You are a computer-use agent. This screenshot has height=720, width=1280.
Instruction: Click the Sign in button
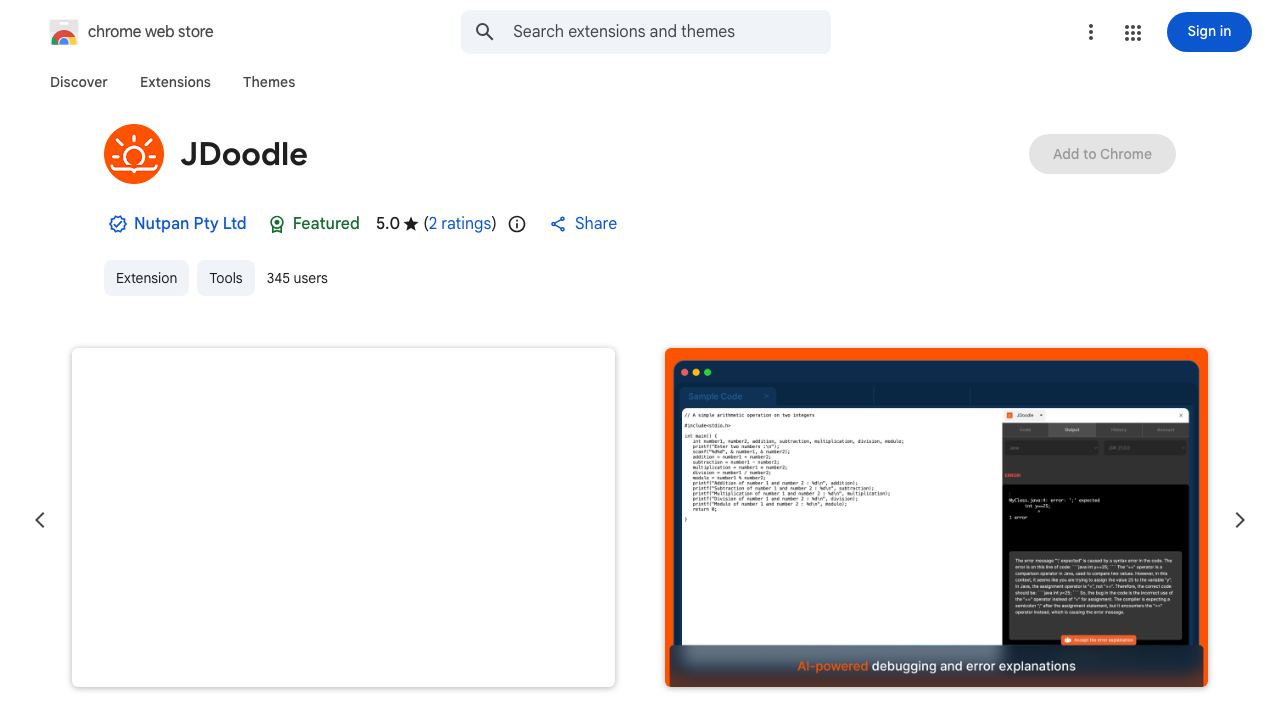[1209, 32]
